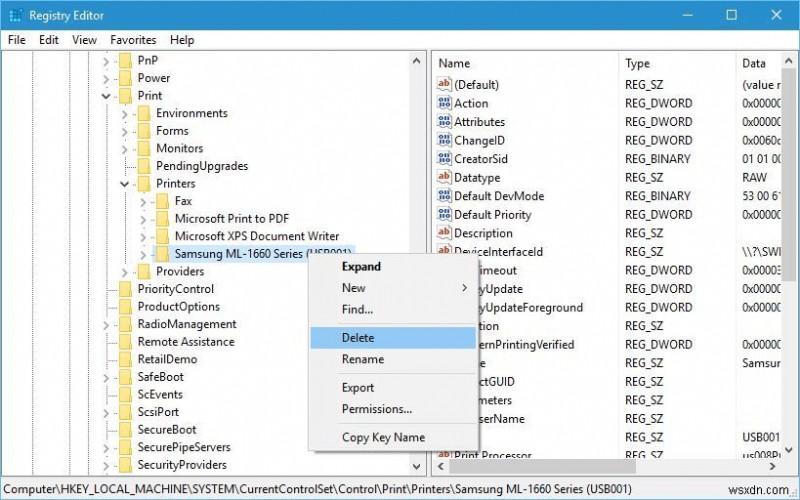The width and height of the screenshot is (800, 500).
Task: Click the Monitors folder icon
Action: (x=144, y=148)
